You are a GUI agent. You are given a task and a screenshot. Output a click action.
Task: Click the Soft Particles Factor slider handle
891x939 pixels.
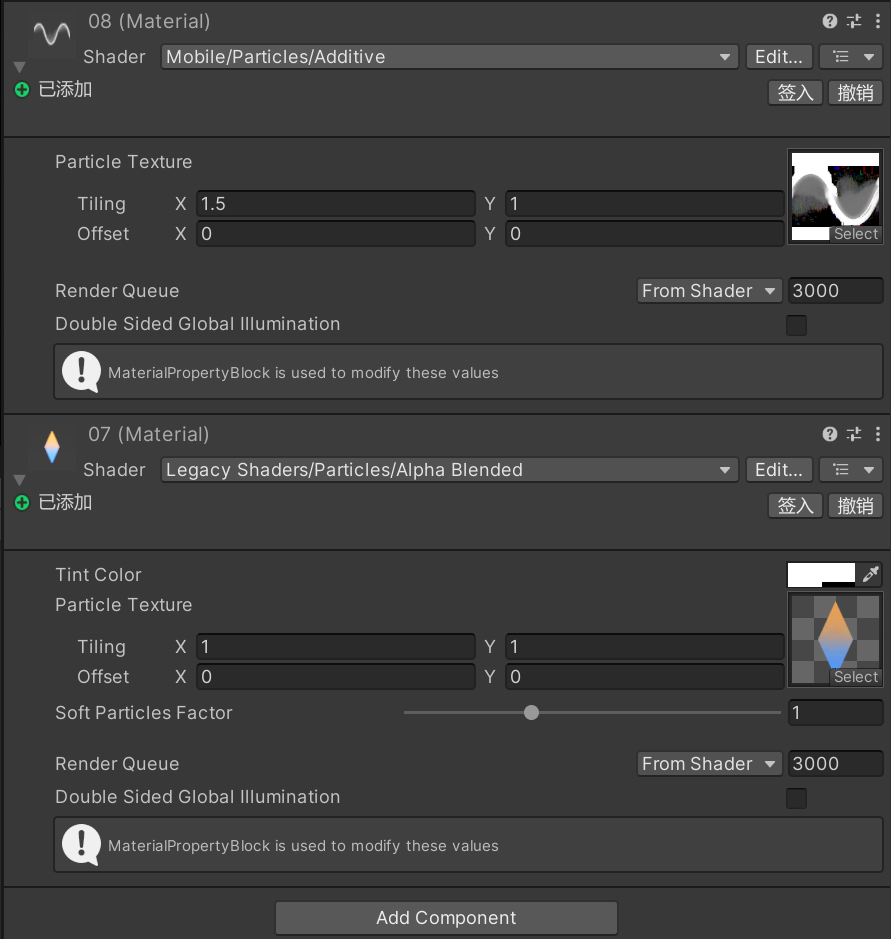(531, 713)
